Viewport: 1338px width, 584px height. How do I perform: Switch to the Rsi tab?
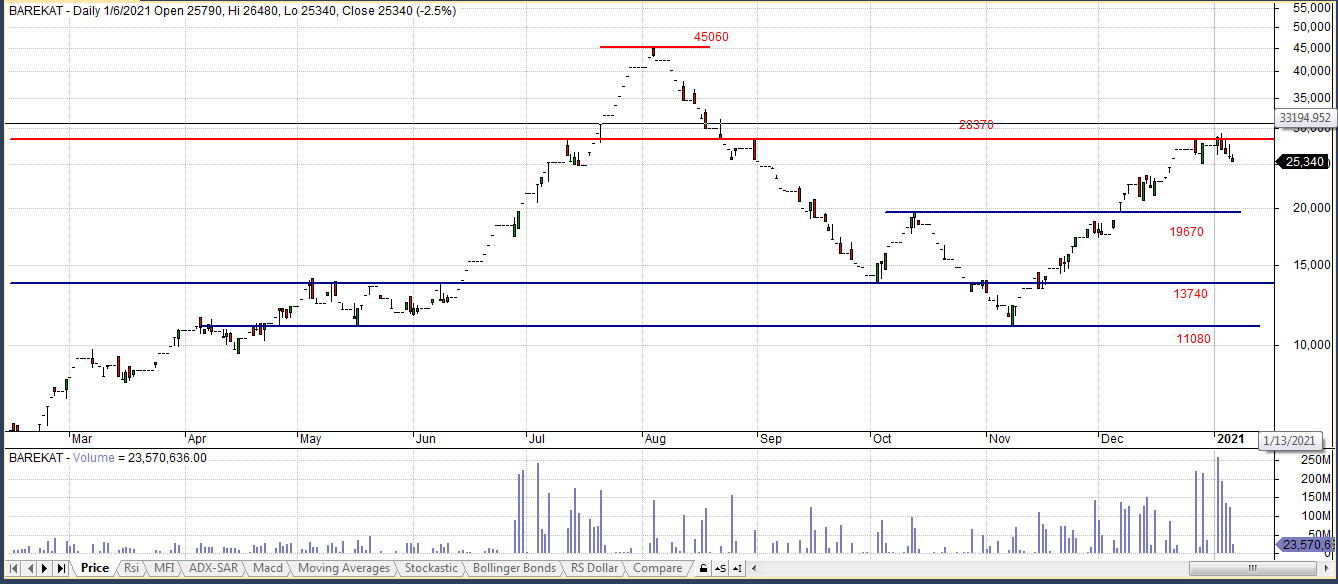tap(131, 568)
